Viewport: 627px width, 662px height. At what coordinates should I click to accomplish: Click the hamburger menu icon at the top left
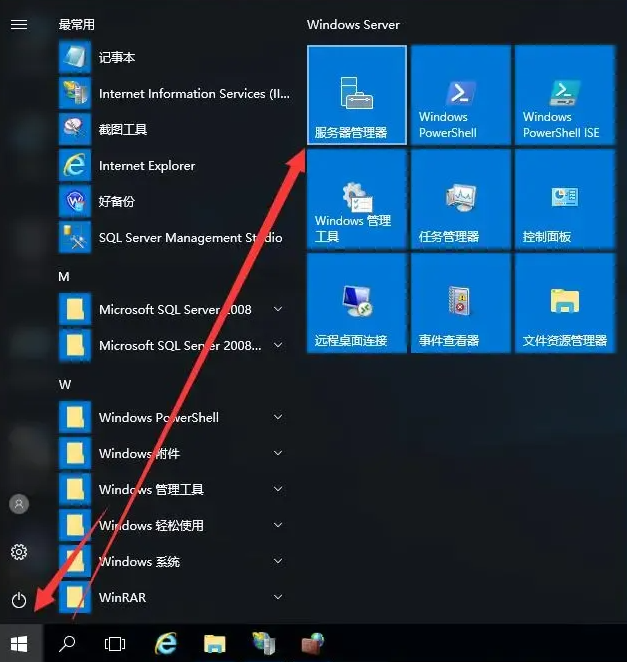[x=19, y=24]
